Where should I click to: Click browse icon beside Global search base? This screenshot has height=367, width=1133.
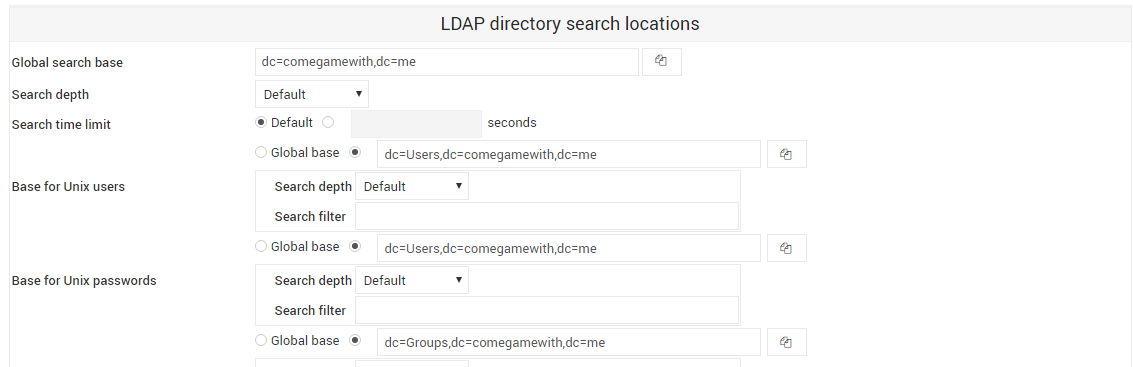tap(661, 62)
